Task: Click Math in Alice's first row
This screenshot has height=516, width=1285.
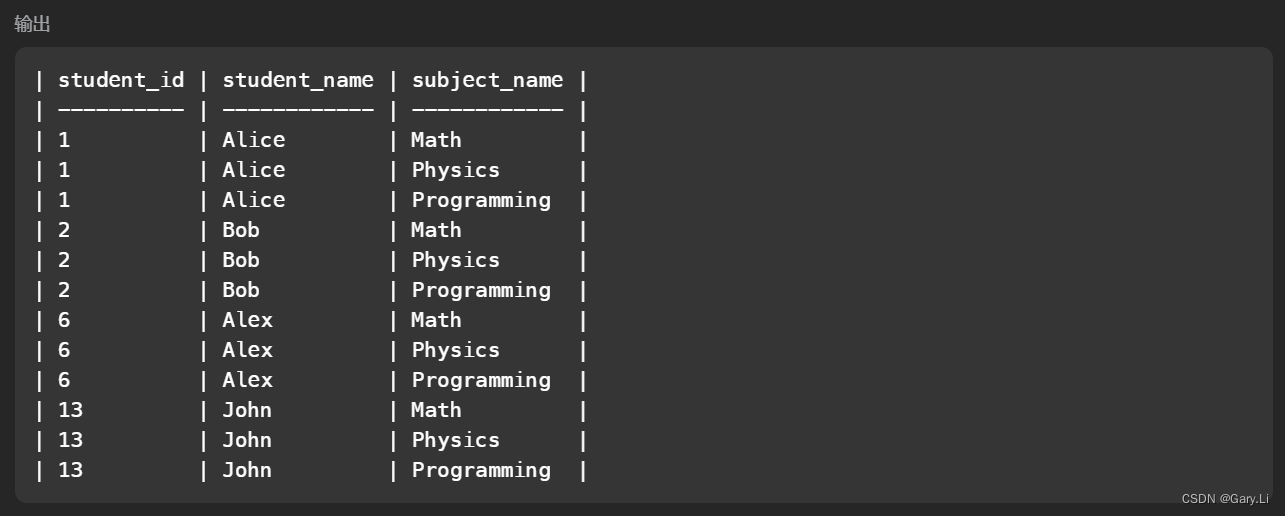Action: [436, 140]
